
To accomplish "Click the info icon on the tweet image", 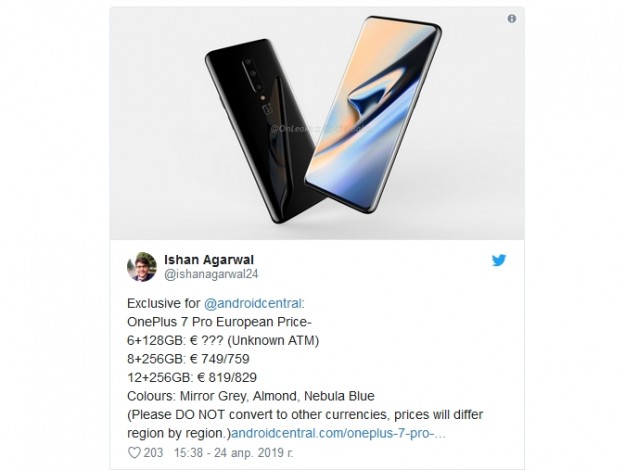I will [x=511, y=18].
